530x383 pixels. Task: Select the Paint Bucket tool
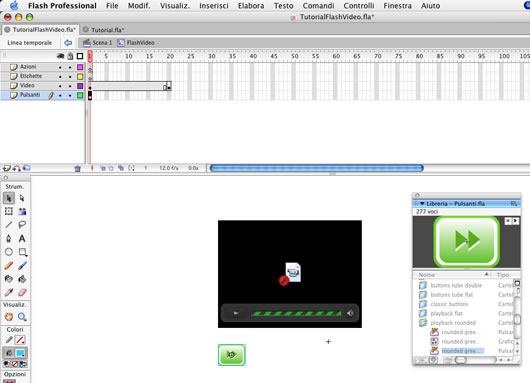pyautogui.click(x=22, y=279)
